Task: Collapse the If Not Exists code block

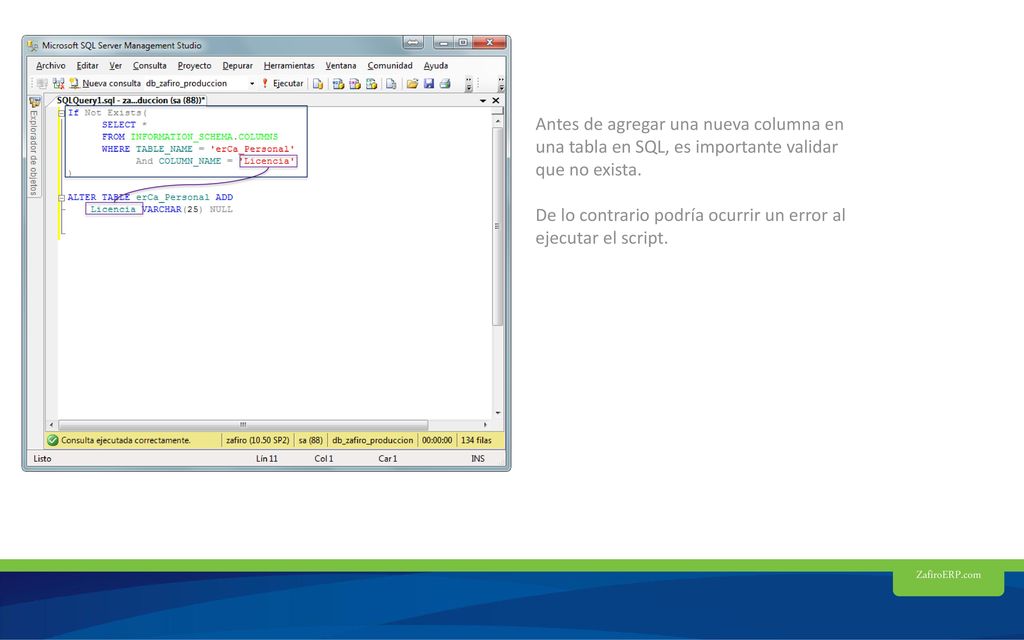Action: pyautogui.click(x=61, y=113)
